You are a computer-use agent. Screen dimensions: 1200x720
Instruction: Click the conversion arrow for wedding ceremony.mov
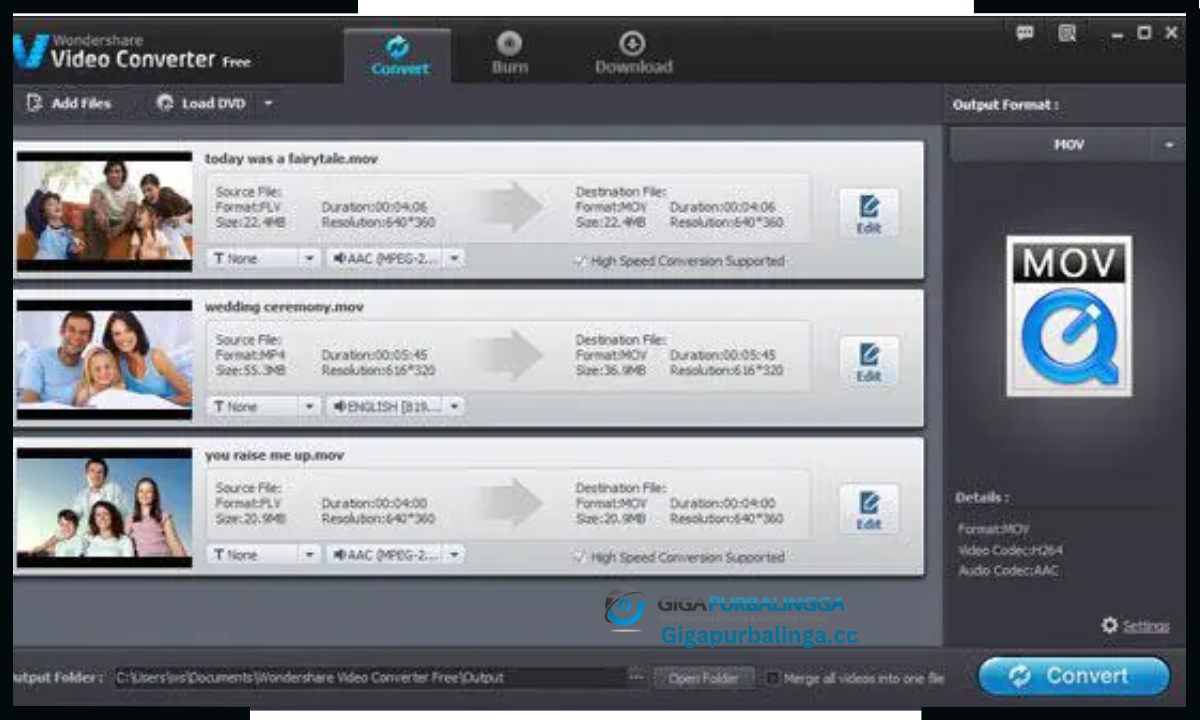click(x=507, y=355)
